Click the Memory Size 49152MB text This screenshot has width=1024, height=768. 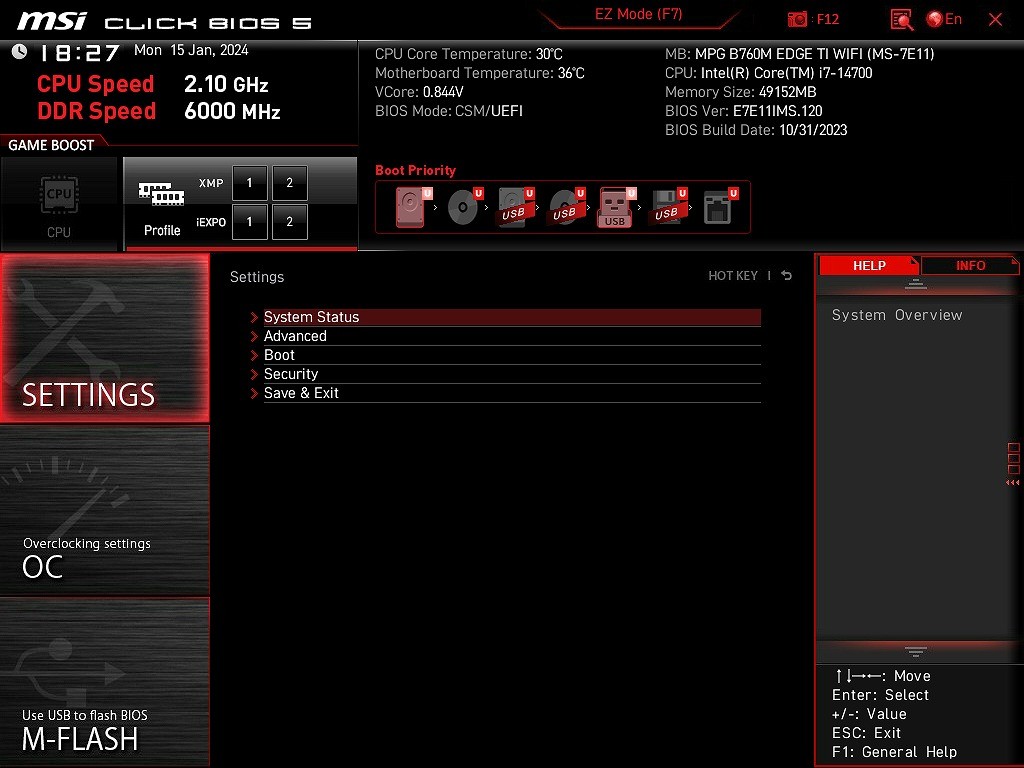740,92
